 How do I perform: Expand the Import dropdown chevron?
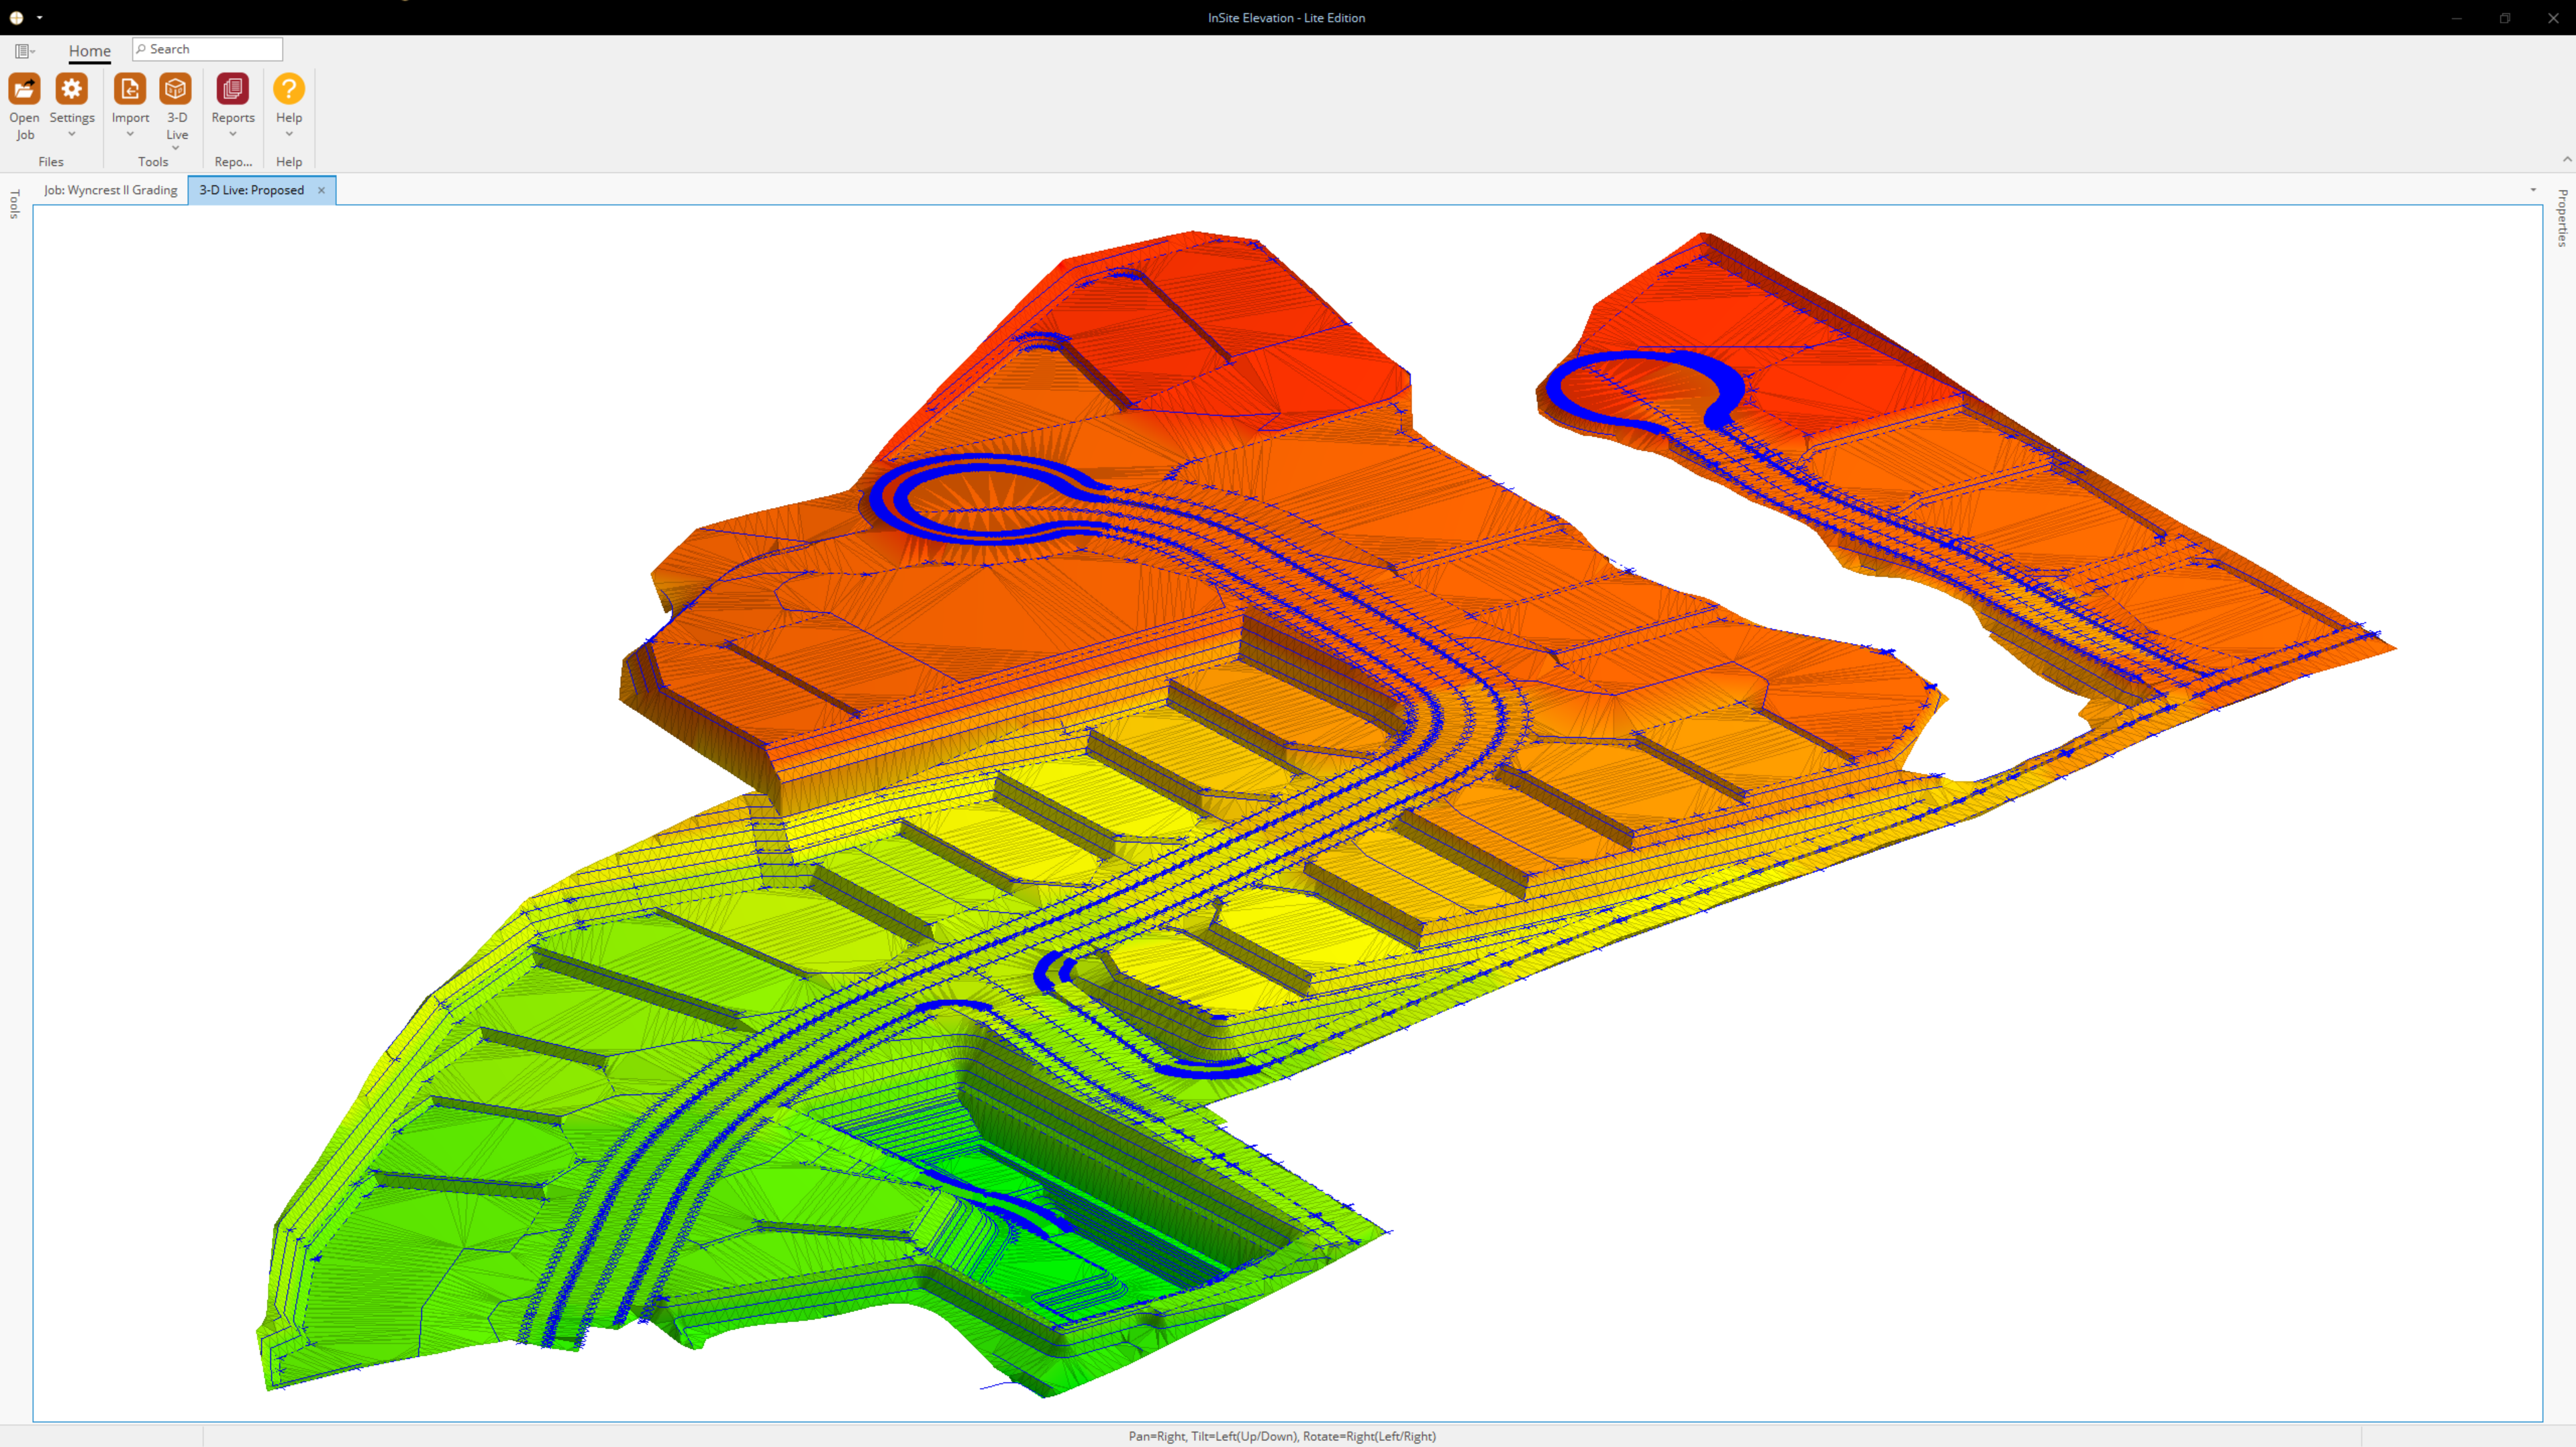point(130,134)
